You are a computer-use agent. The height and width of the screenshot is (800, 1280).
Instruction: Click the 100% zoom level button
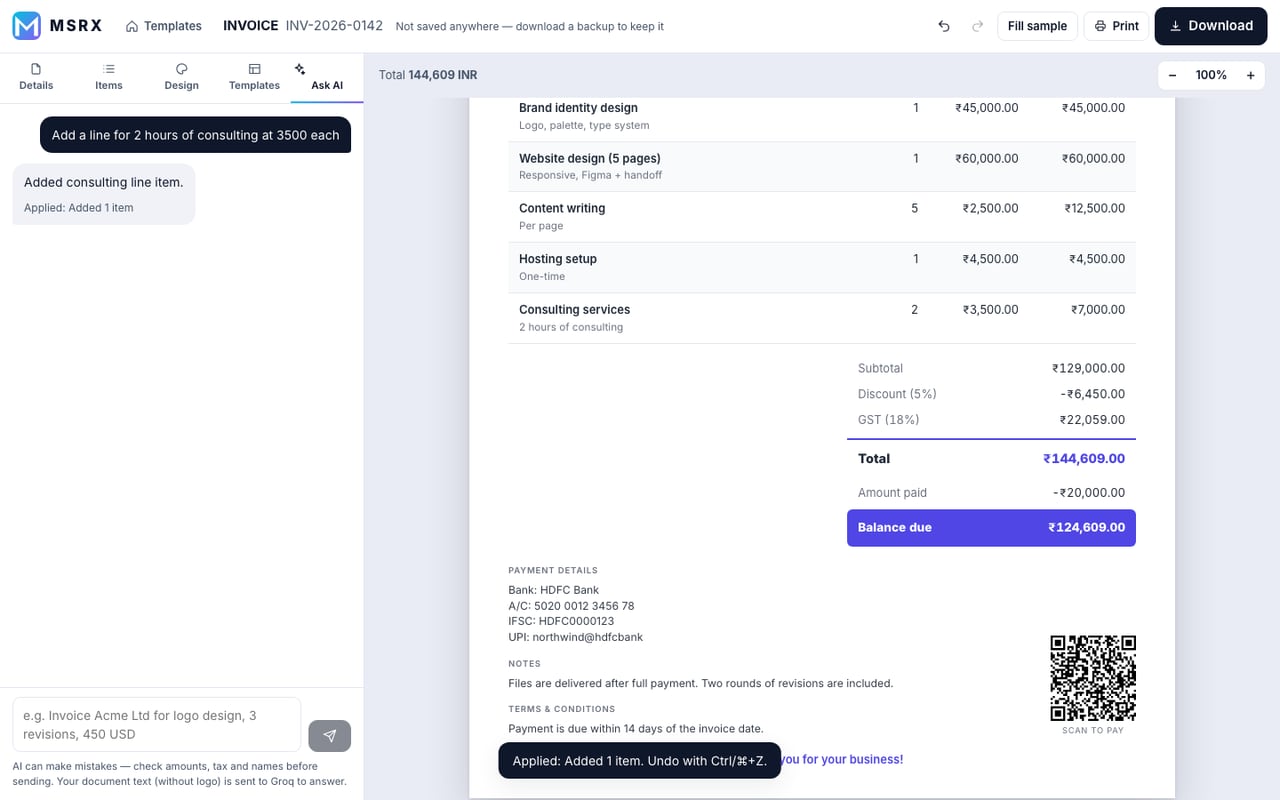point(1211,75)
